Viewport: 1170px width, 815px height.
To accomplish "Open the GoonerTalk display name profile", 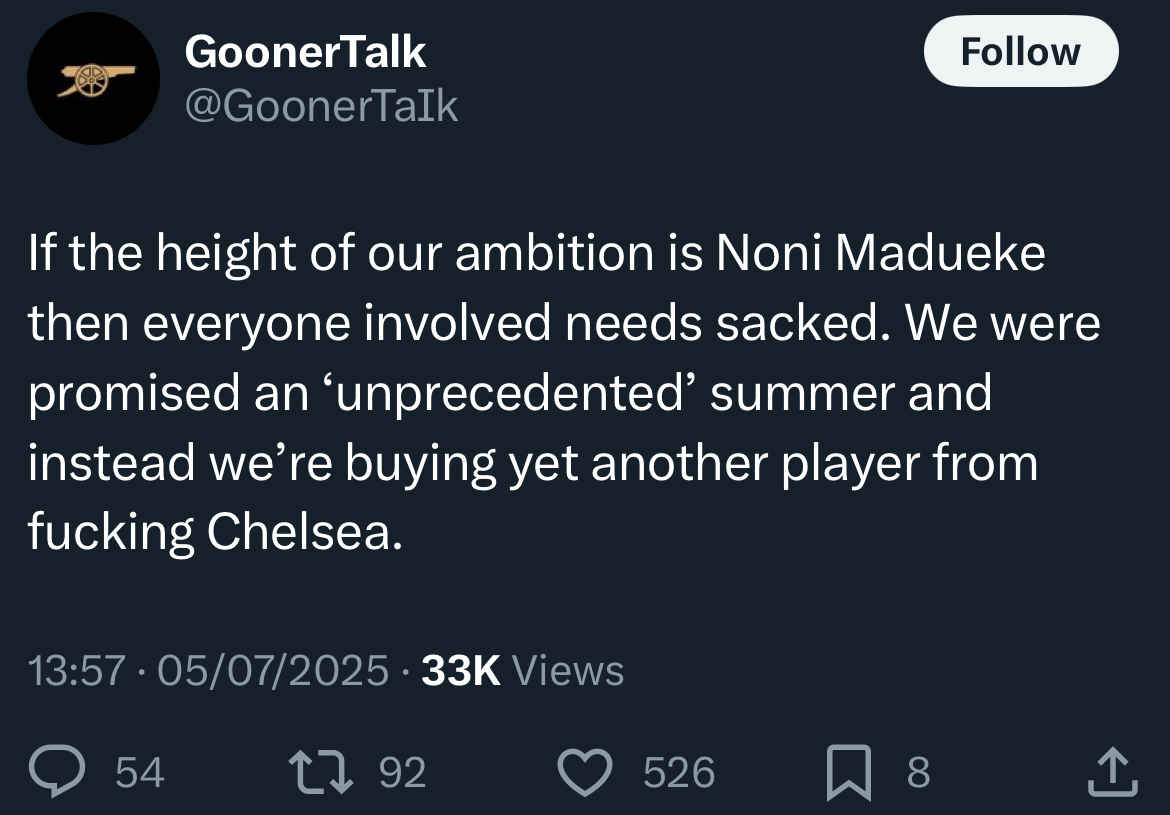I will tap(305, 52).
